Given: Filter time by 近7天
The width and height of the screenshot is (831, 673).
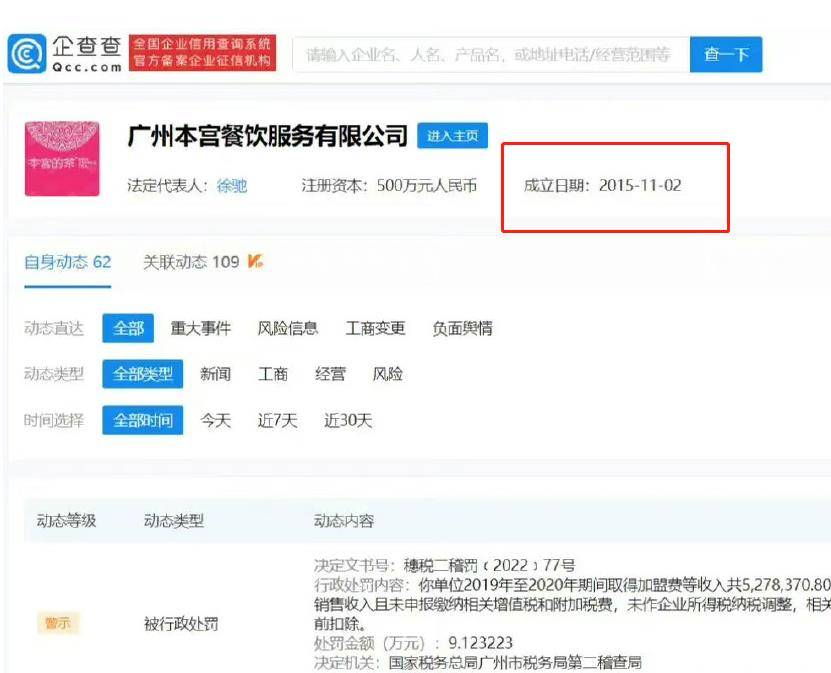Looking at the screenshot, I should 277,421.
